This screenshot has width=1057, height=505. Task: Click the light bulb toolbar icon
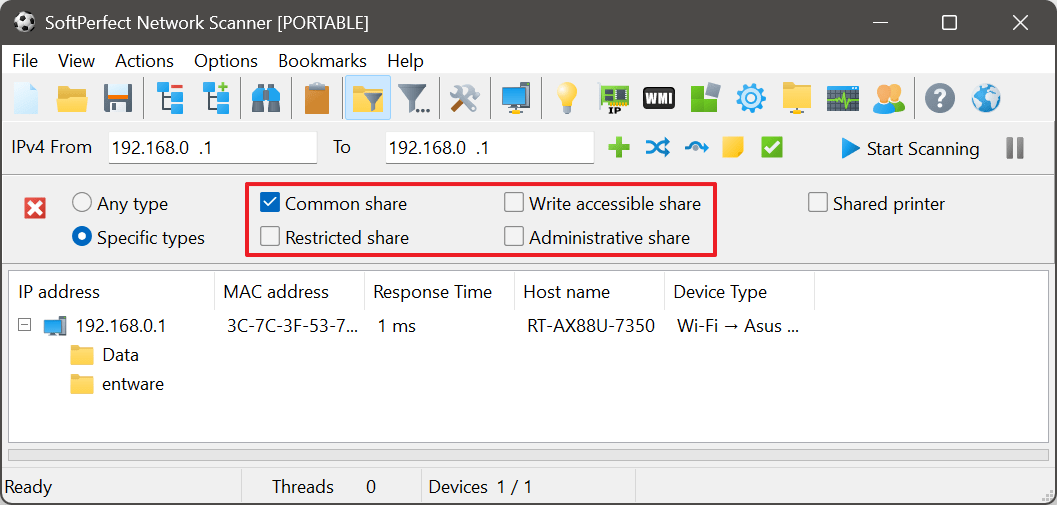567,98
